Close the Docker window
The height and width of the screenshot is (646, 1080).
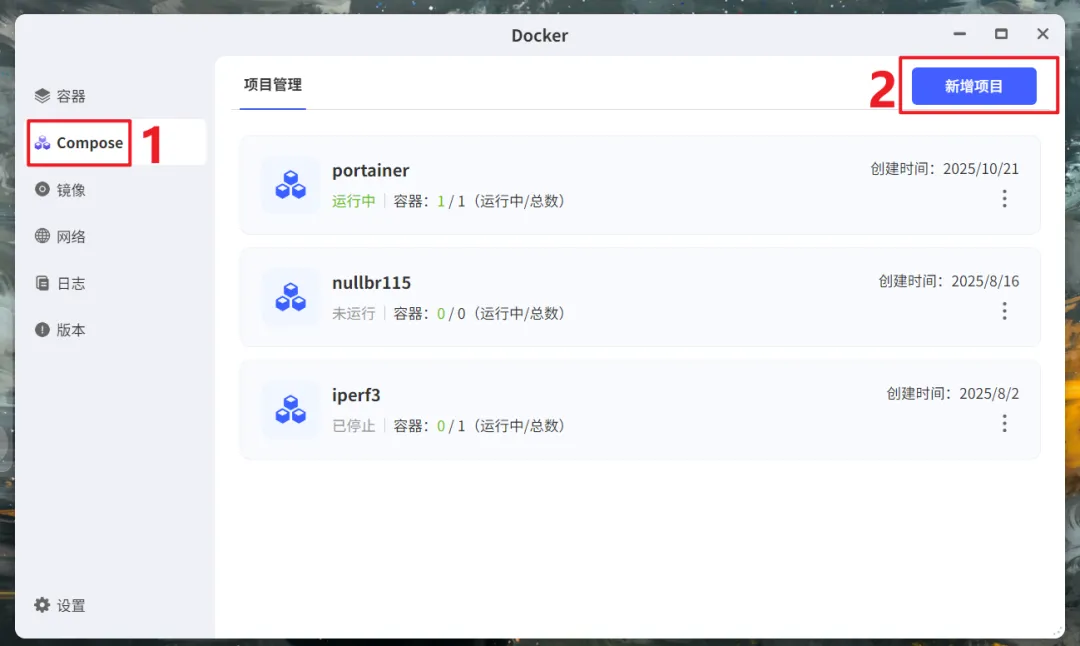click(1043, 34)
